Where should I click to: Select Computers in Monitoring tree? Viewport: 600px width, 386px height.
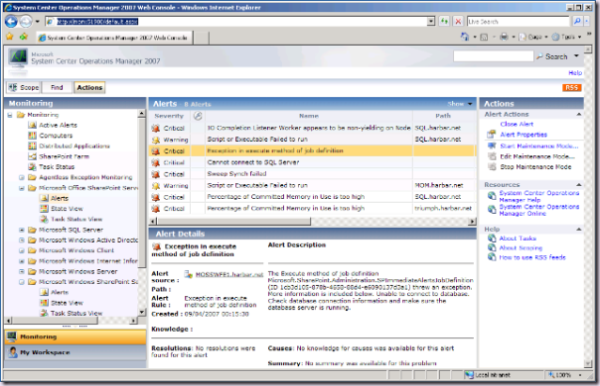(x=56, y=135)
